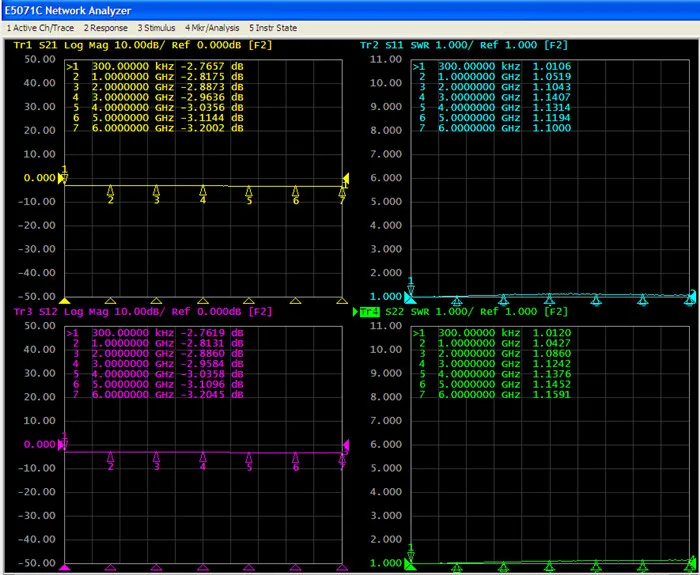Click magenta reference level arrow on Tr3 plot
The width and height of the screenshot is (700, 575).
click(x=63, y=445)
